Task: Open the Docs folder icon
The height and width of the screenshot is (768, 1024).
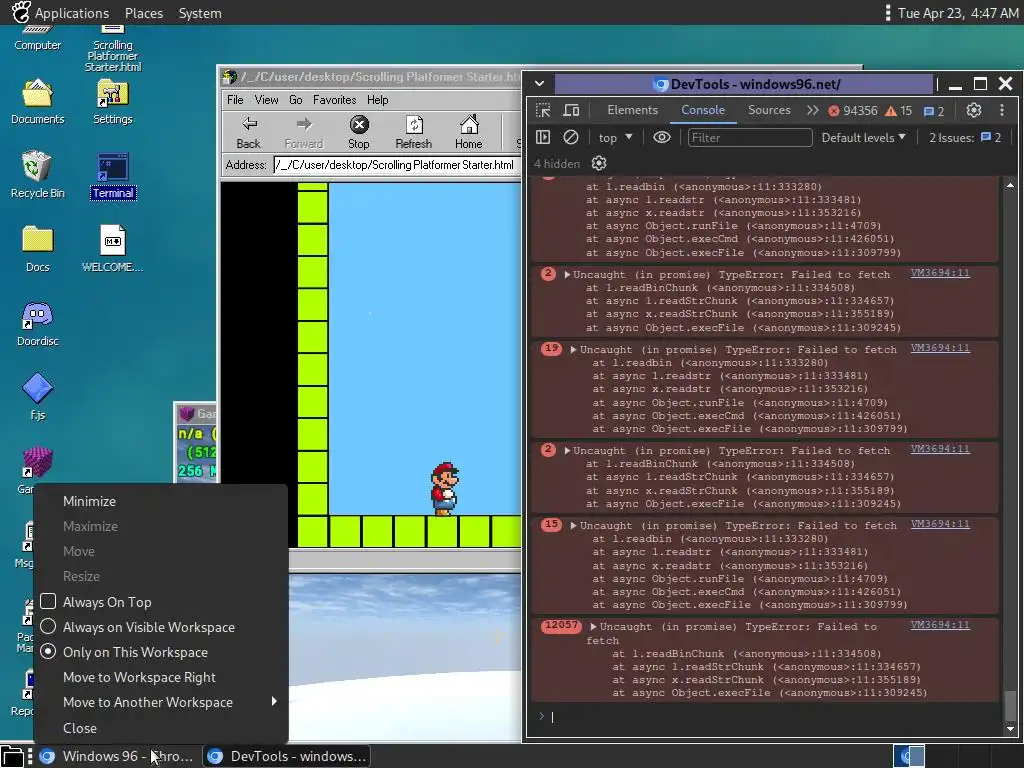Action: 37,249
